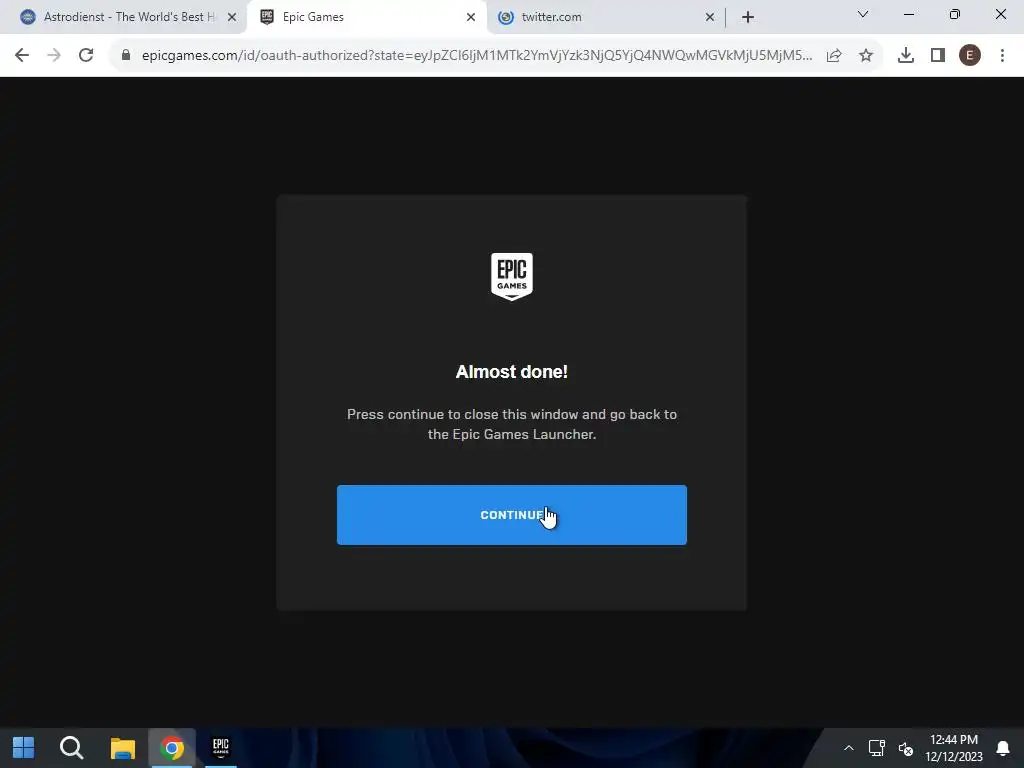Open the Chrome downloads icon
The image size is (1024, 768).
click(905, 56)
